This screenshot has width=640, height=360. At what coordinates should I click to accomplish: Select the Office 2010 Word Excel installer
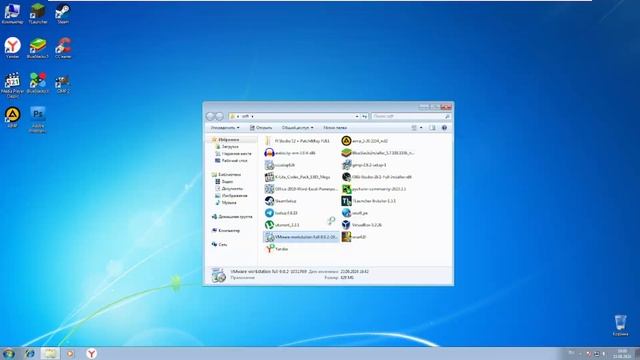click(x=301, y=189)
